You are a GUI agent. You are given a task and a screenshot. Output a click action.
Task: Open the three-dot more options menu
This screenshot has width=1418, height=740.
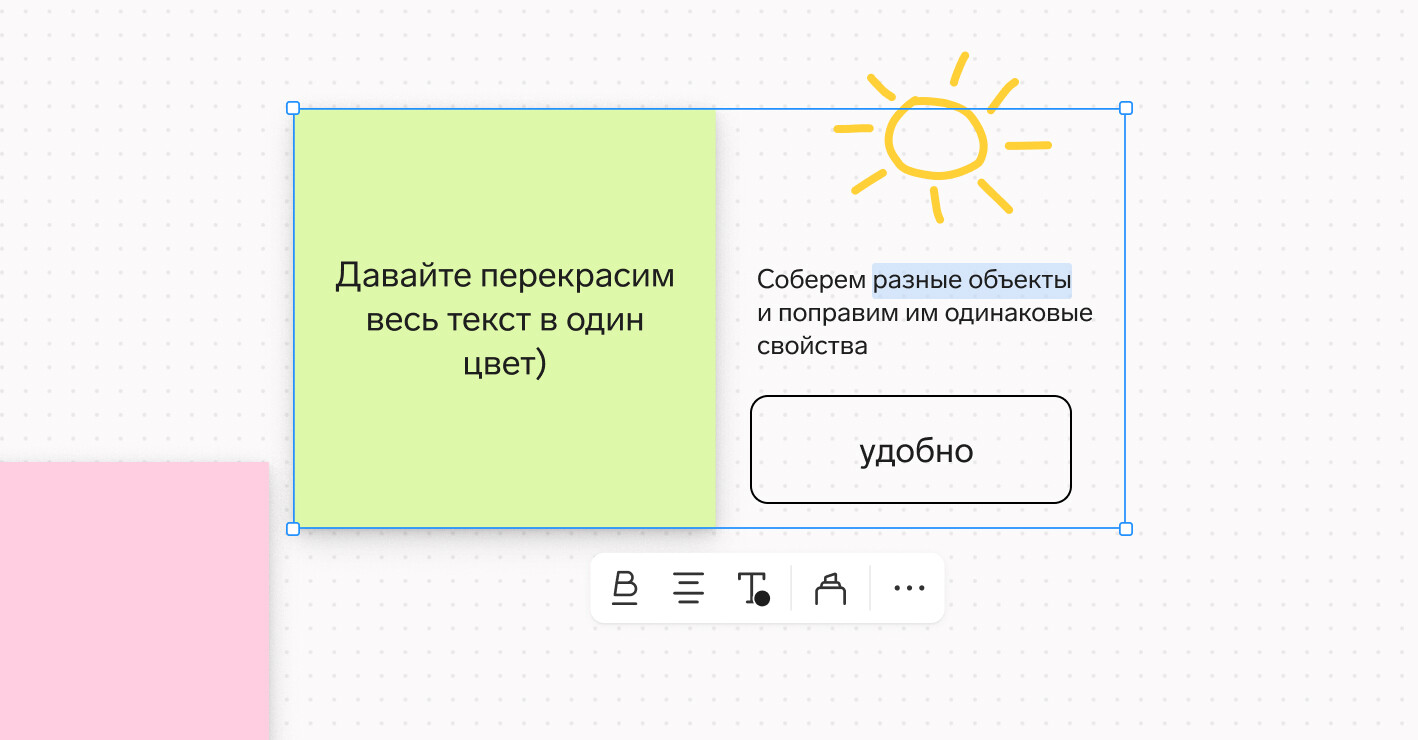click(x=908, y=588)
